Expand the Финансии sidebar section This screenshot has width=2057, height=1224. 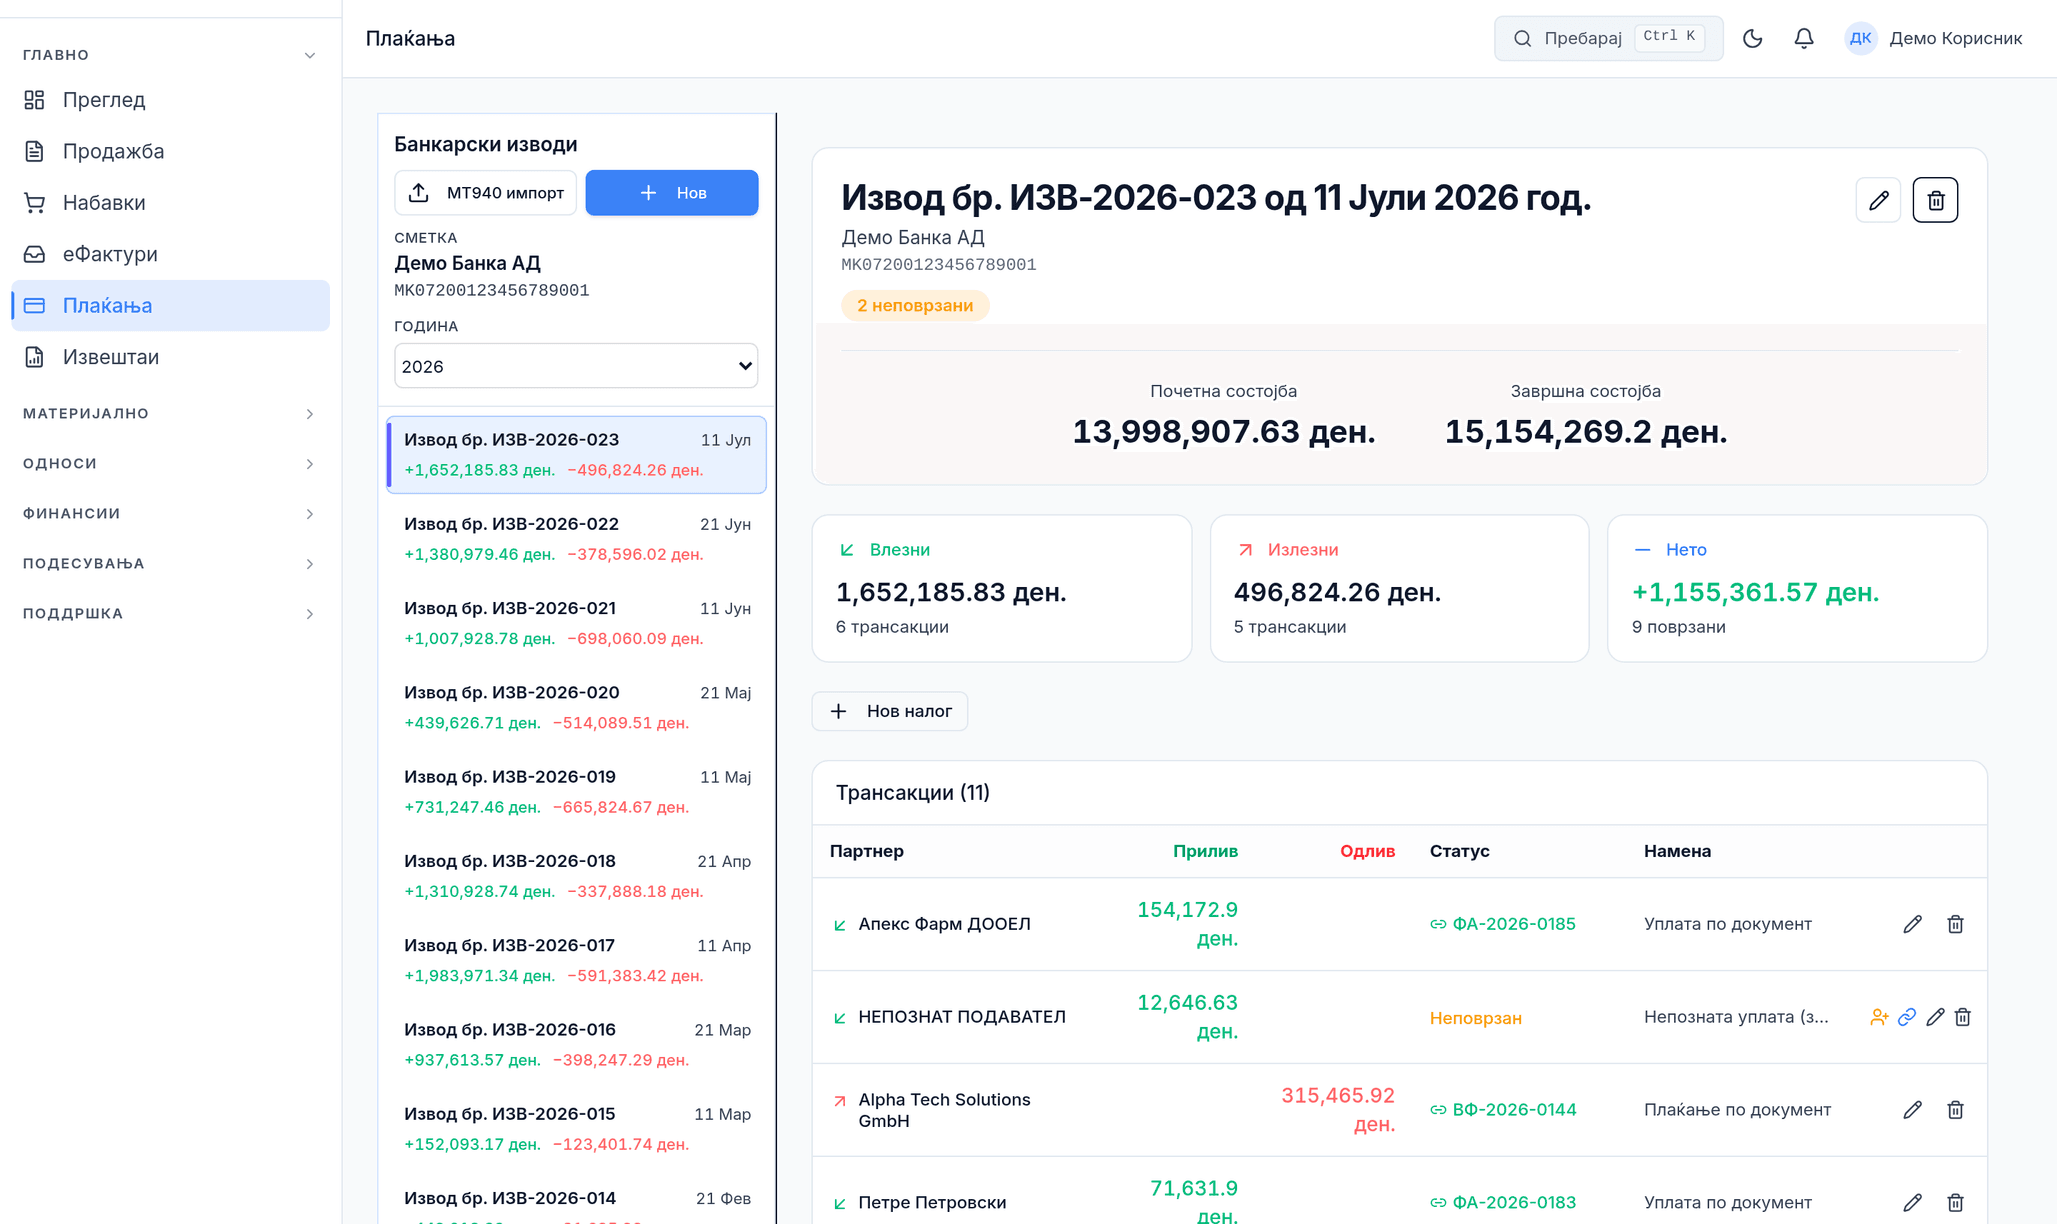coord(169,514)
